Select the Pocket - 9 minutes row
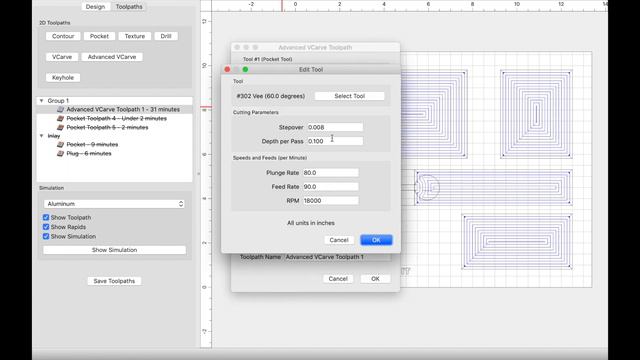Image resolution: width=640 pixels, height=360 pixels. (115, 144)
